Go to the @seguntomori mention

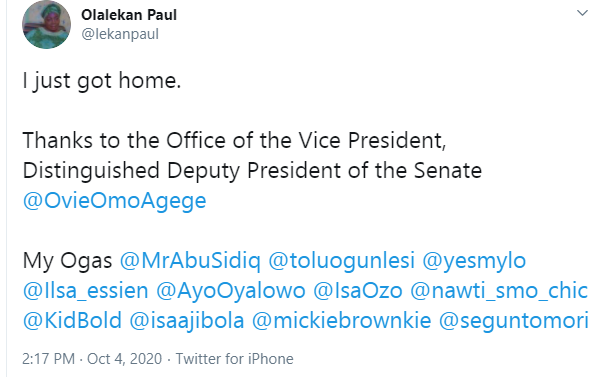coord(513,321)
